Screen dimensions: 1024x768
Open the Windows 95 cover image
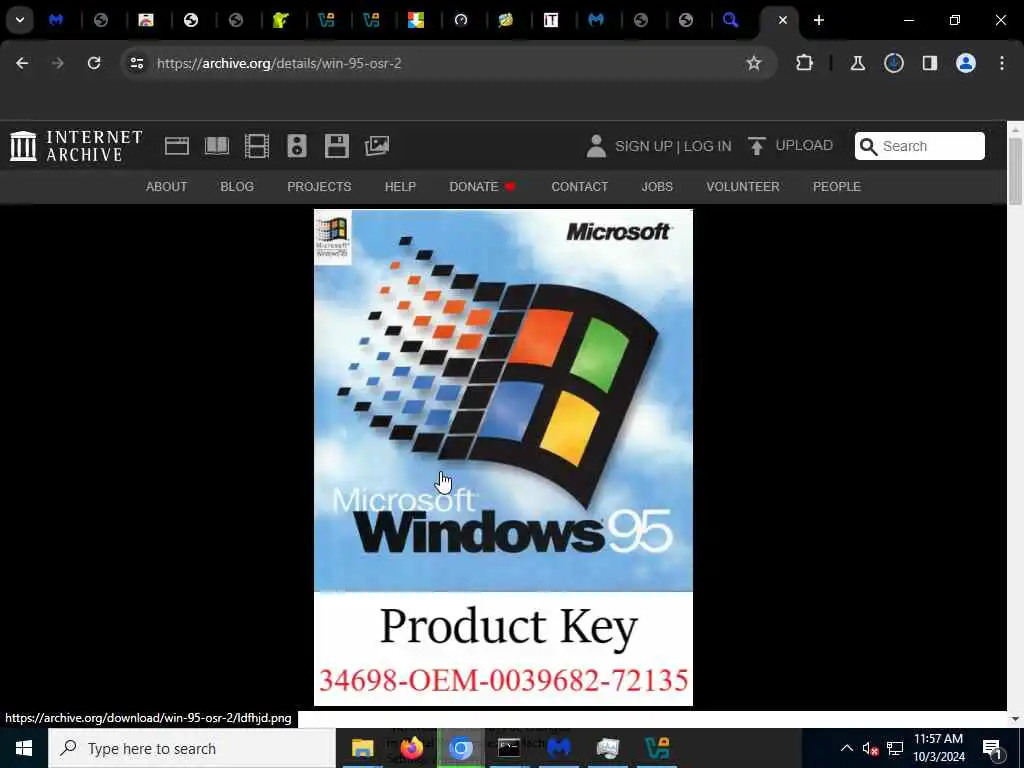click(504, 457)
